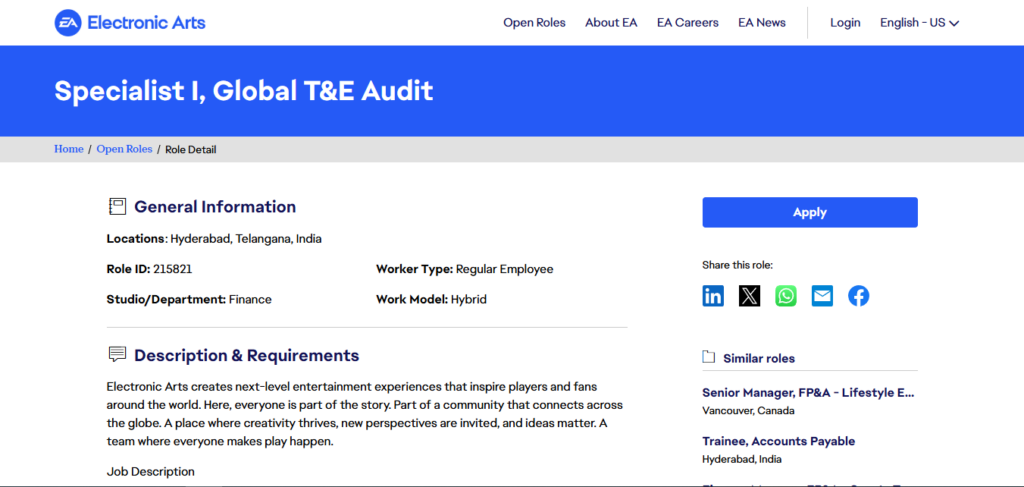The image size is (1024, 487).
Task: Apply for this role
Action: [x=810, y=212]
